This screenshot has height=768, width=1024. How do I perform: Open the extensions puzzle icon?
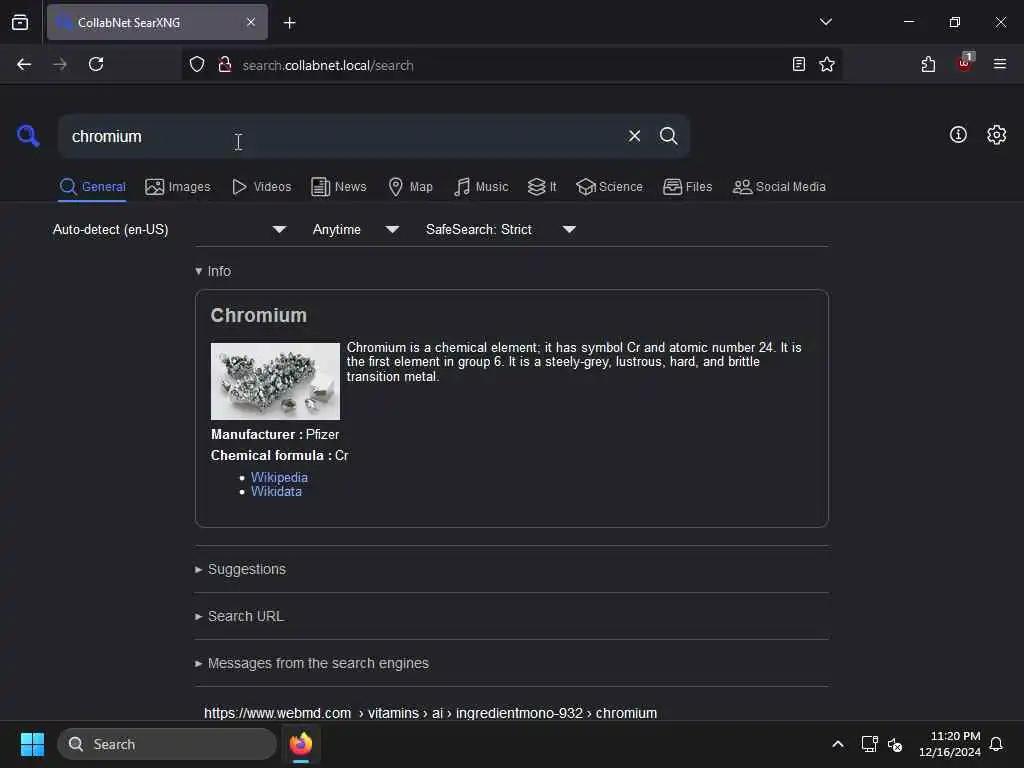tap(928, 64)
